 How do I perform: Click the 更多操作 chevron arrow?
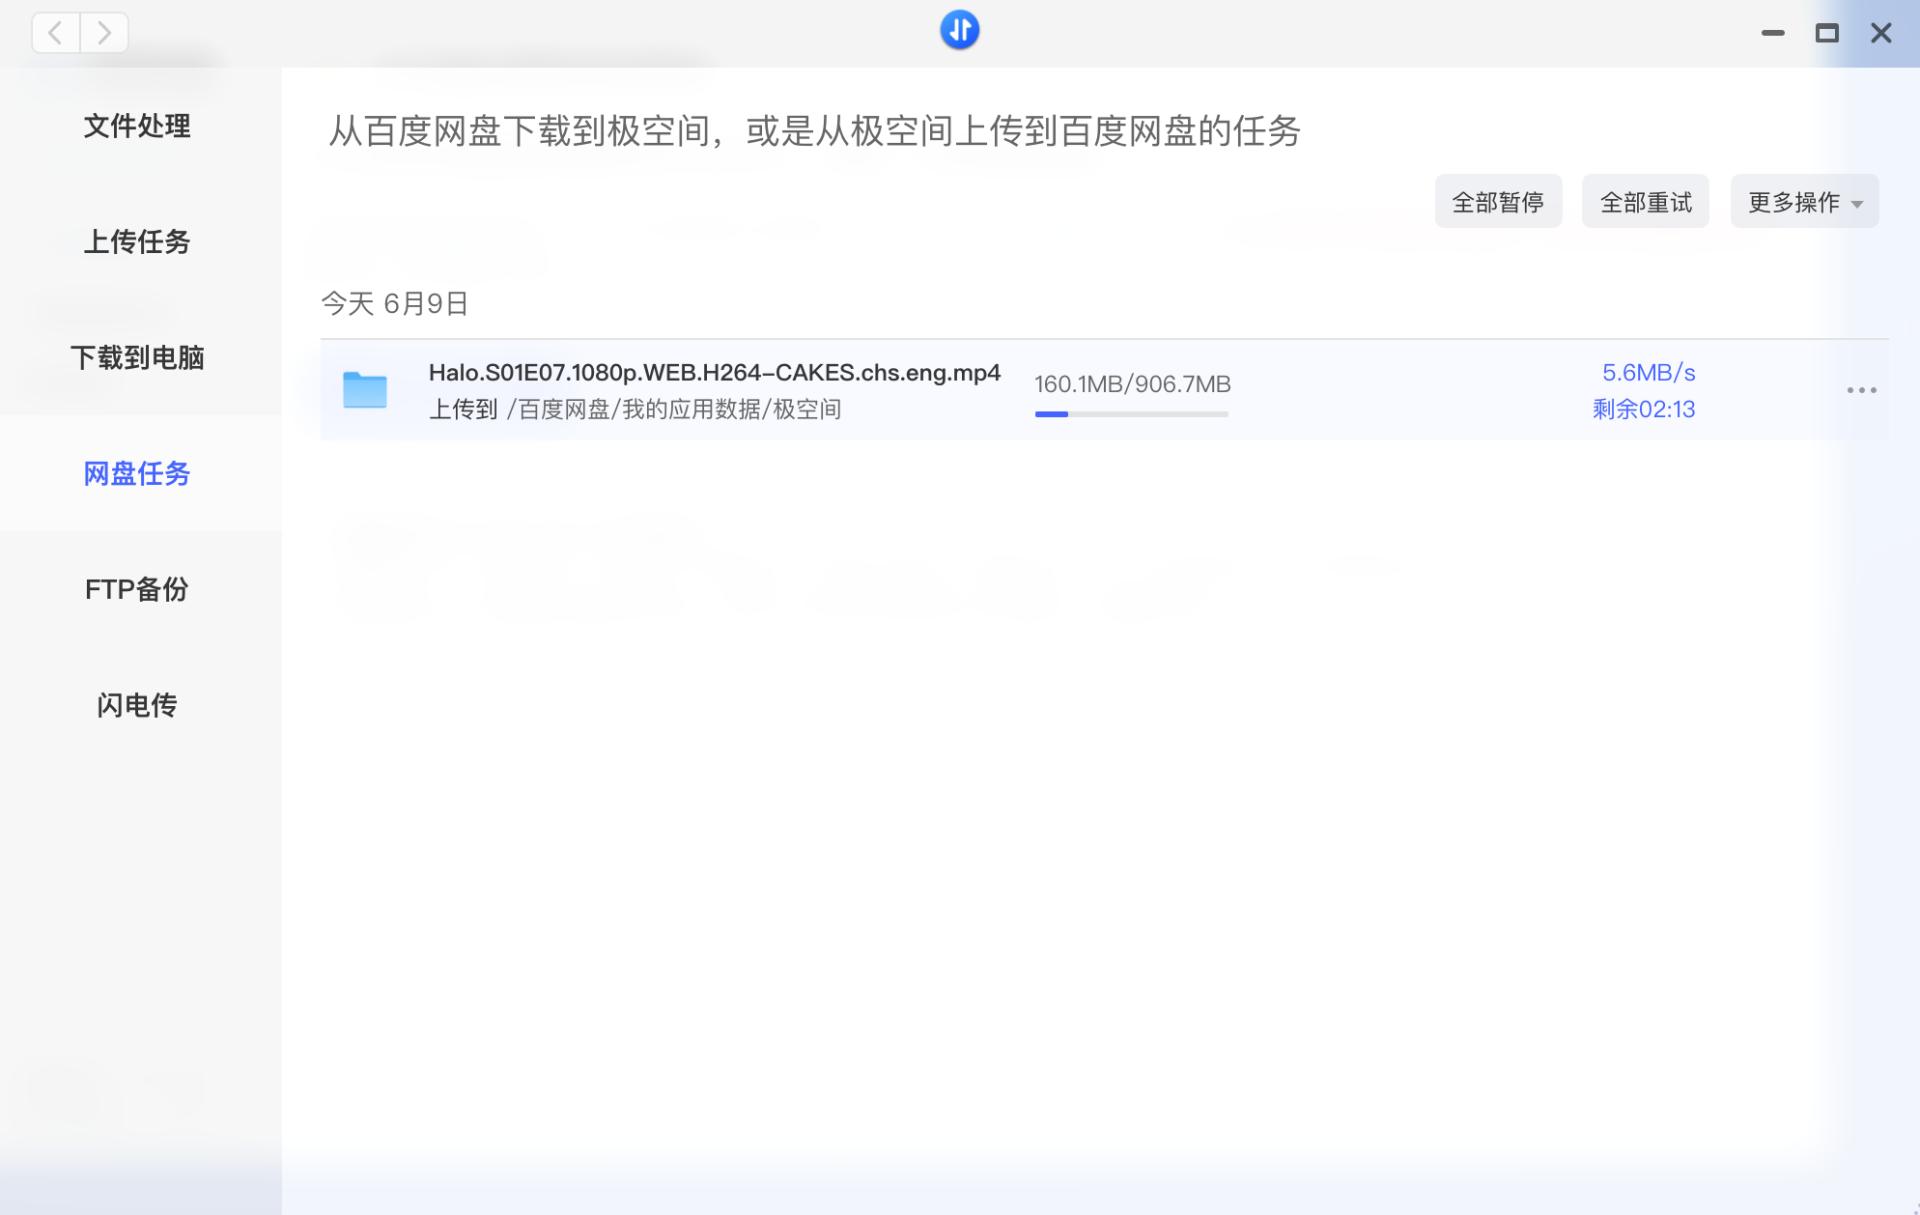point(1859,202)
